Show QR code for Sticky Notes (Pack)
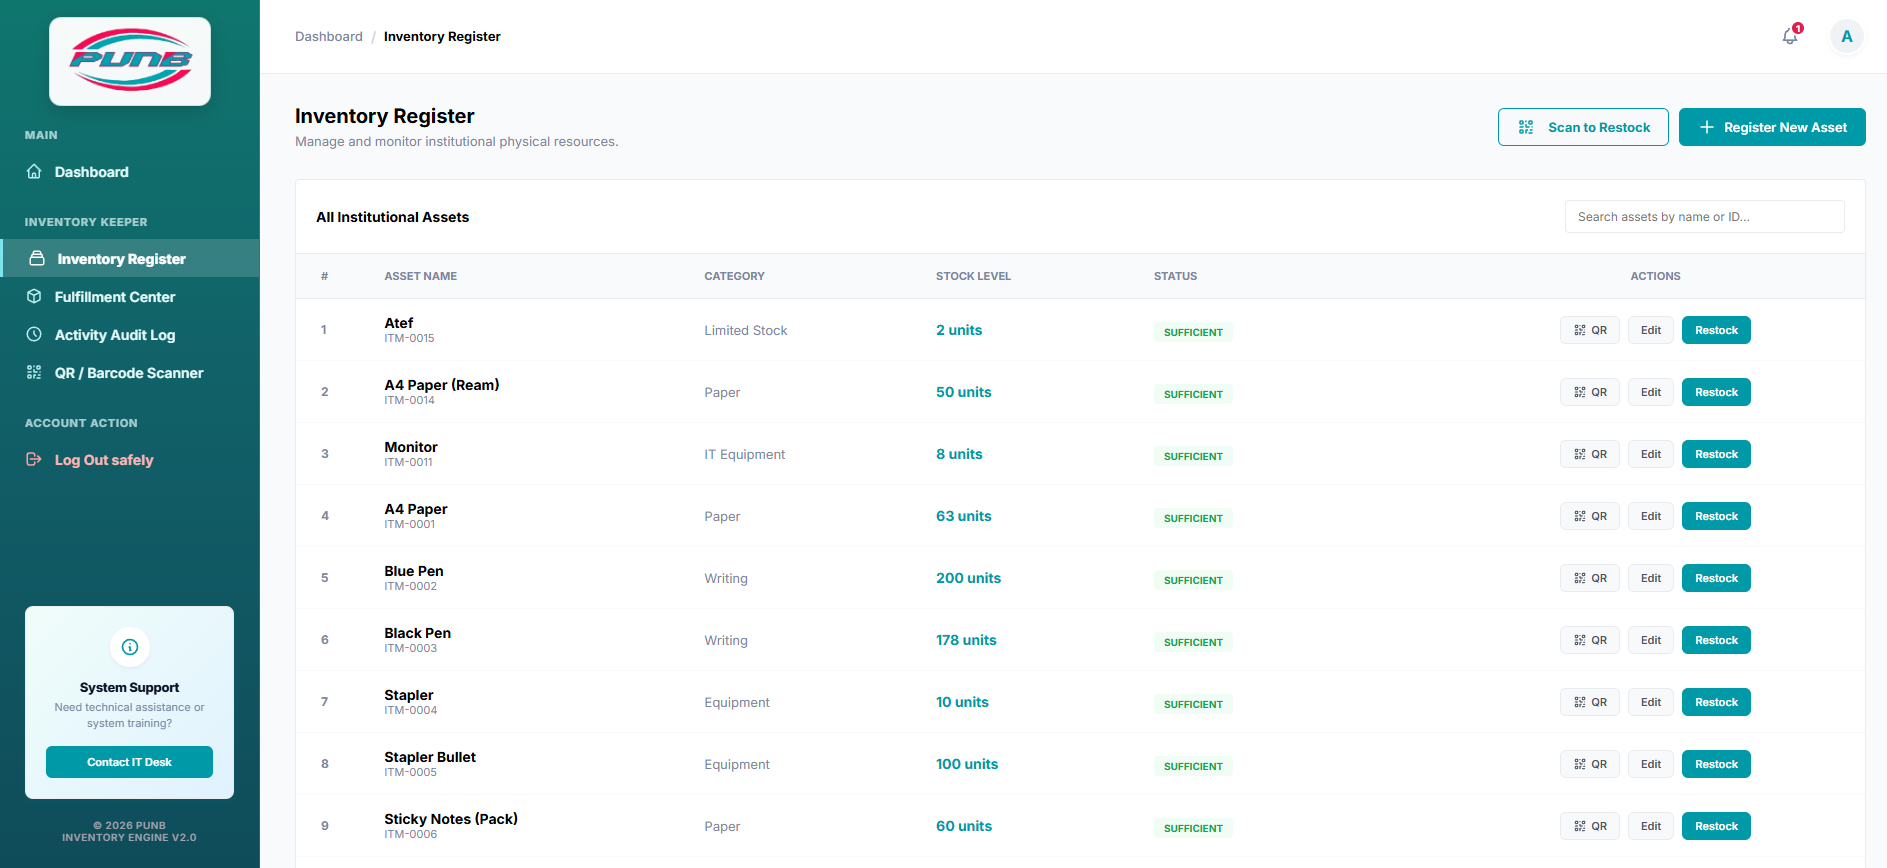Viewport: 1887px width, 868px height. click(1590, 826)
